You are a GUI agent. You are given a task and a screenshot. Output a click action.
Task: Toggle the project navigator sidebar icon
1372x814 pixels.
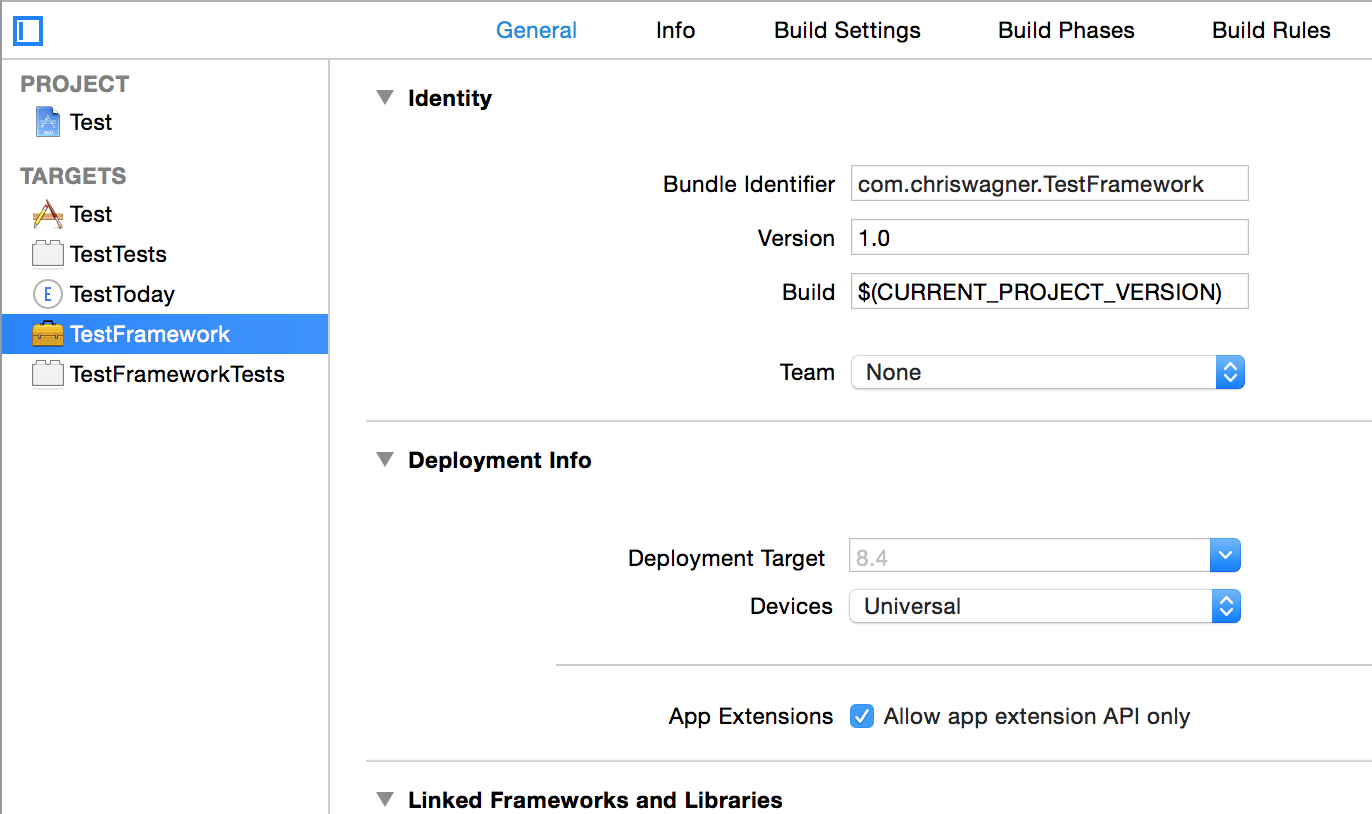[28, 31]
